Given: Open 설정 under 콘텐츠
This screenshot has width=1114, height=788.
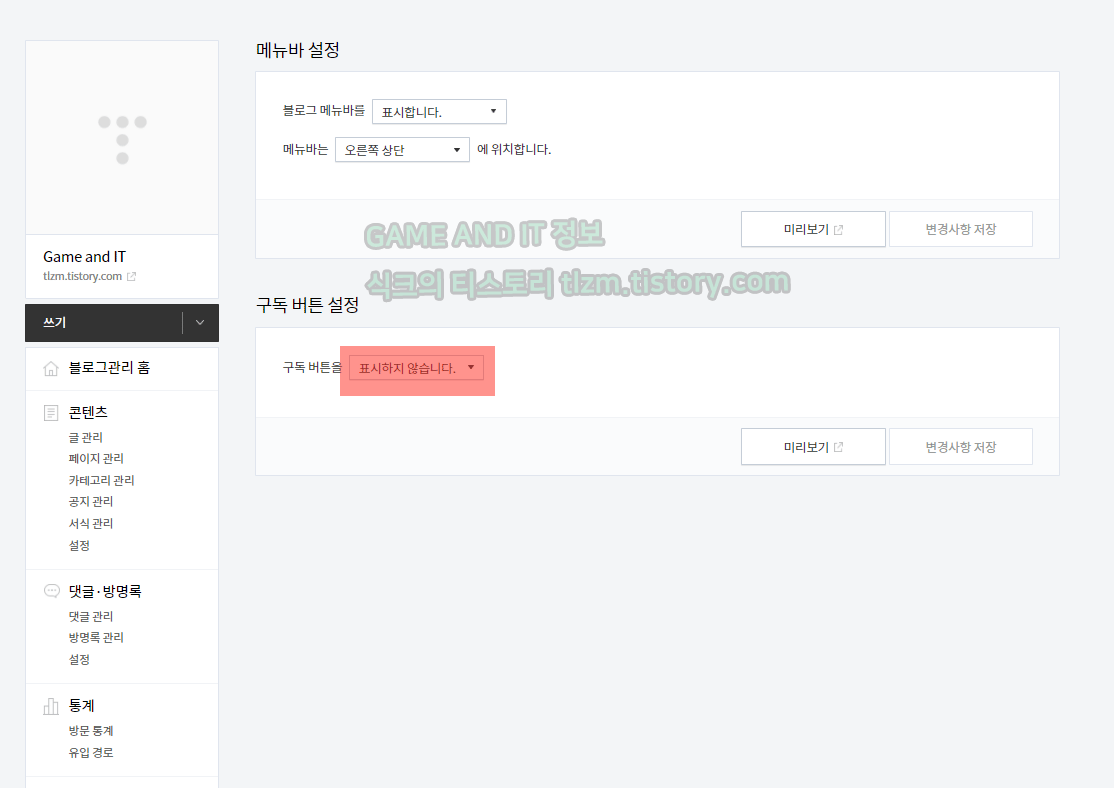Looking at the screenshot, I should [x=79, y=546].
